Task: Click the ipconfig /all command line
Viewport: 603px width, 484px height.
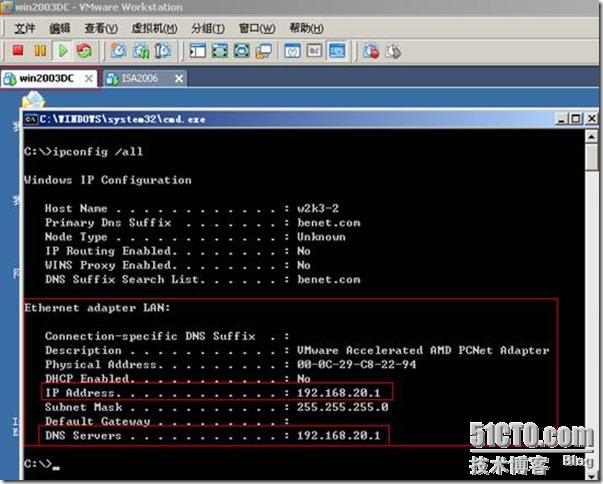Action: click(x=83, y=151)
